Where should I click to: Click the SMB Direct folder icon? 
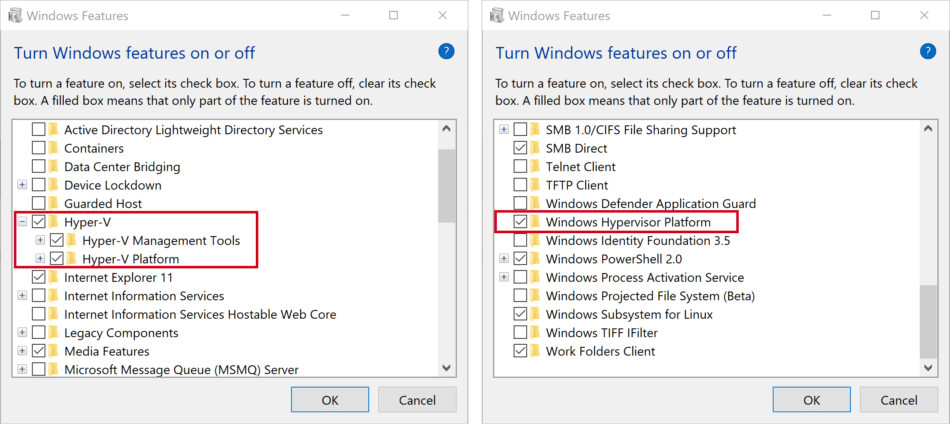click(535, 148)
